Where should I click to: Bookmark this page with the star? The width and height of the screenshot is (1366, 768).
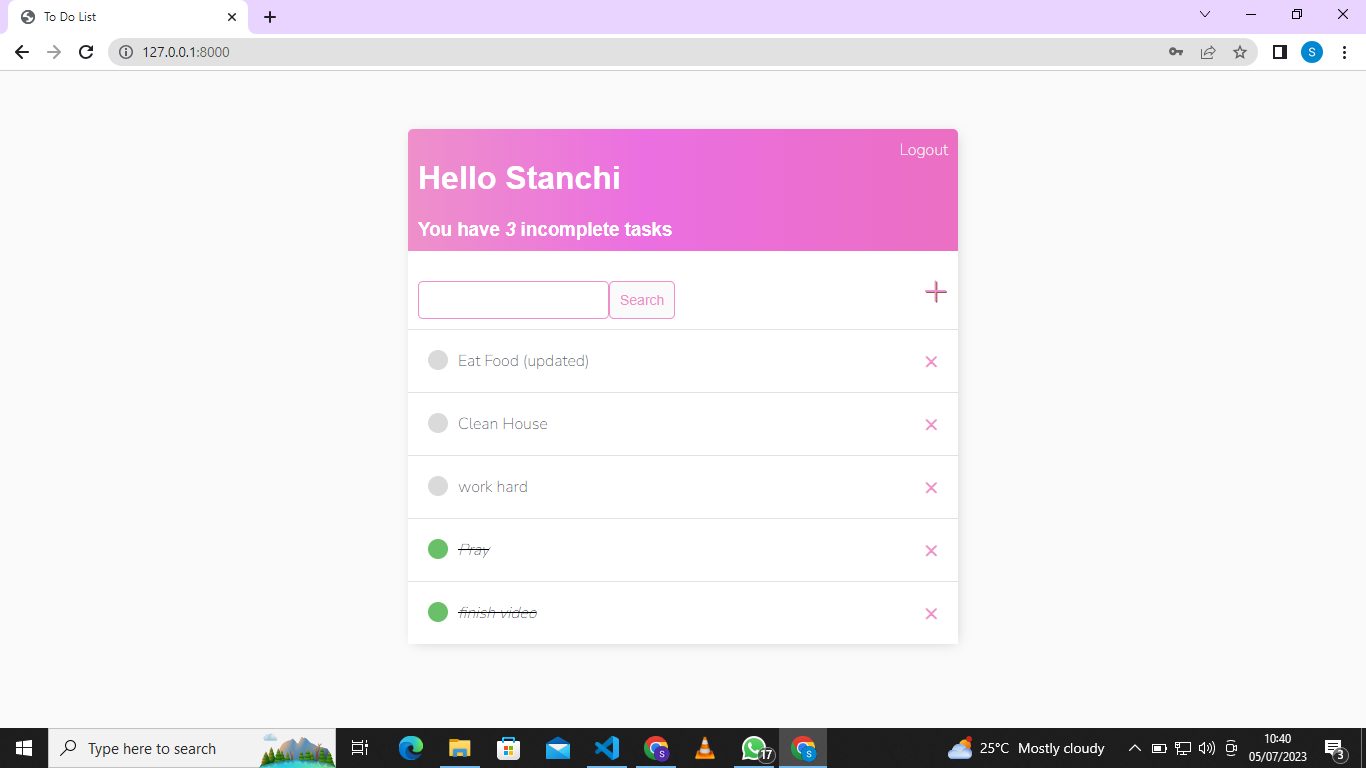pos(1240,52)
